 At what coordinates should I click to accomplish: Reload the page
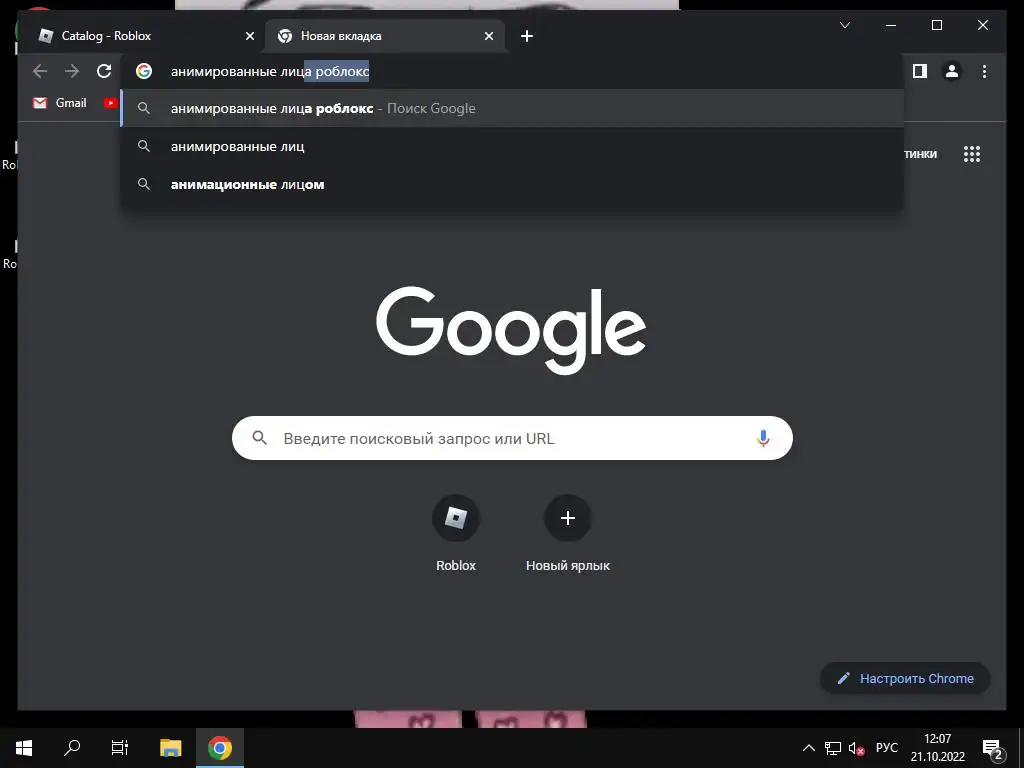104,71
